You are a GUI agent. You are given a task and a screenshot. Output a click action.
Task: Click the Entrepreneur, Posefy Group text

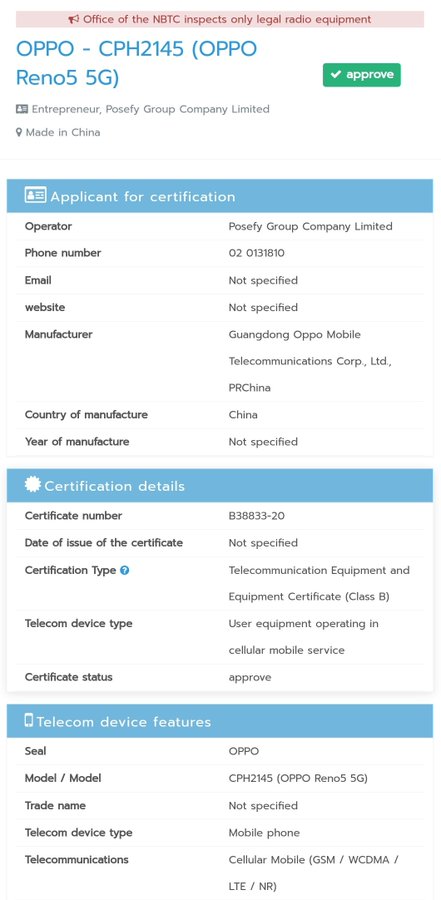150,109
